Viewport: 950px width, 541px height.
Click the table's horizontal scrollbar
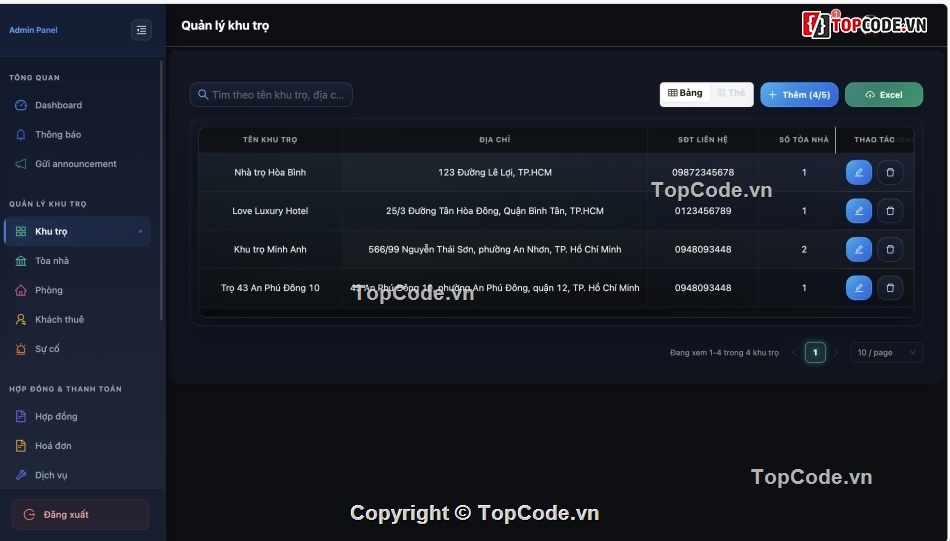(433, 313)
